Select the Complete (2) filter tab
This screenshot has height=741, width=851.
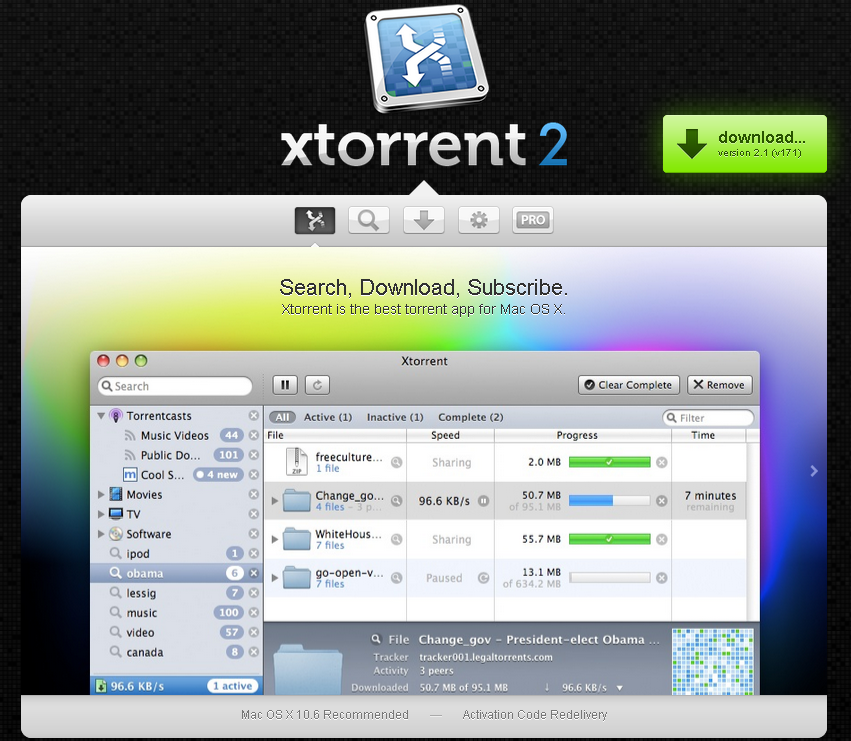pos(470,417)
